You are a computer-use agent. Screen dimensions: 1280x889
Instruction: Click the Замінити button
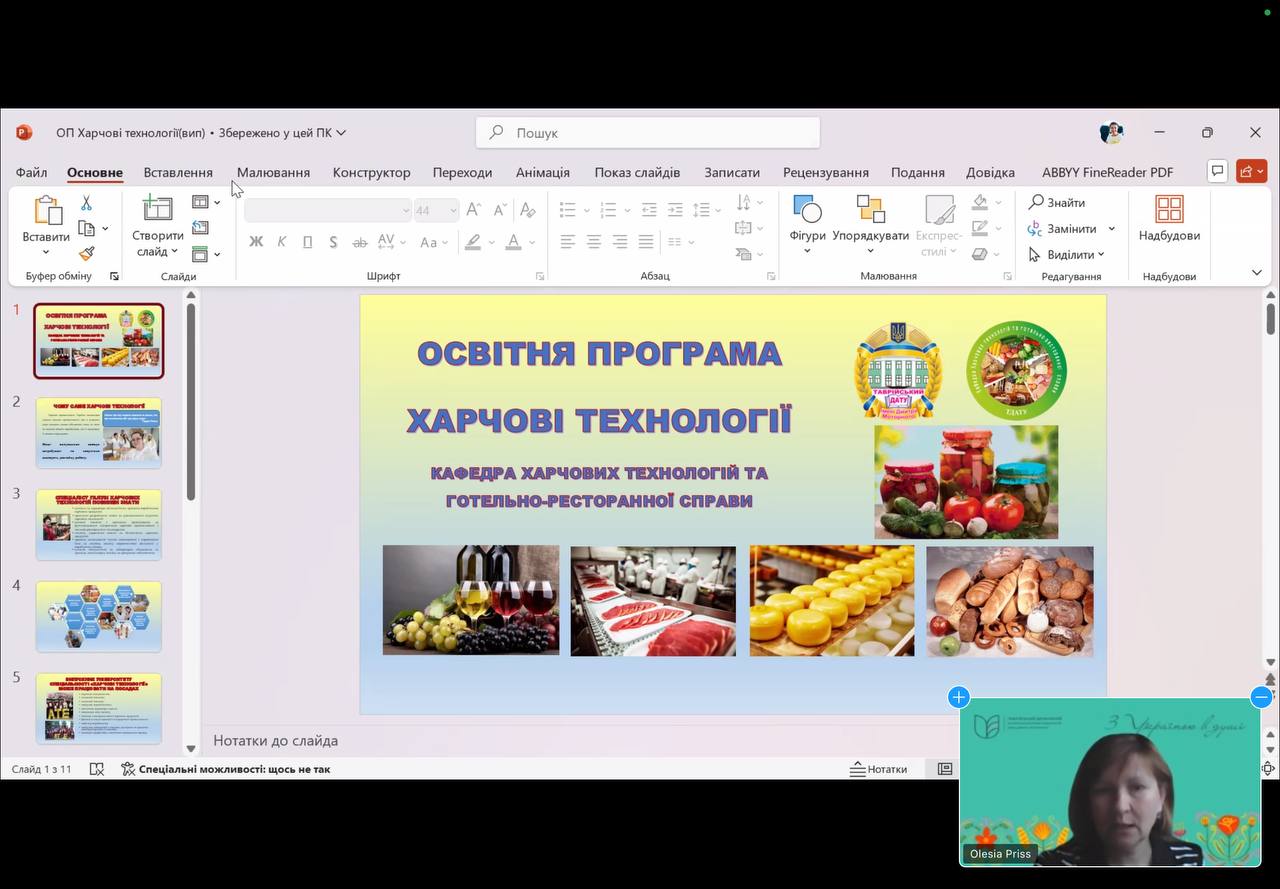[x=1071, y=229]
